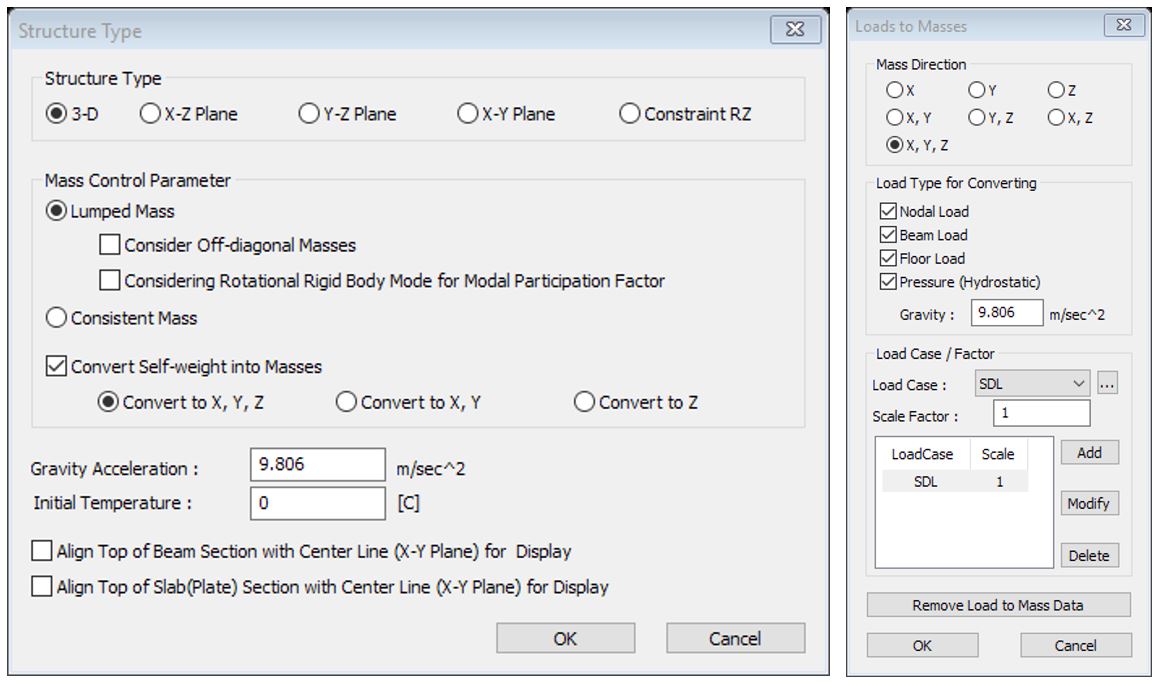
Task: Confirm Structure Type dialog with OK
Action: coord(565,638)
